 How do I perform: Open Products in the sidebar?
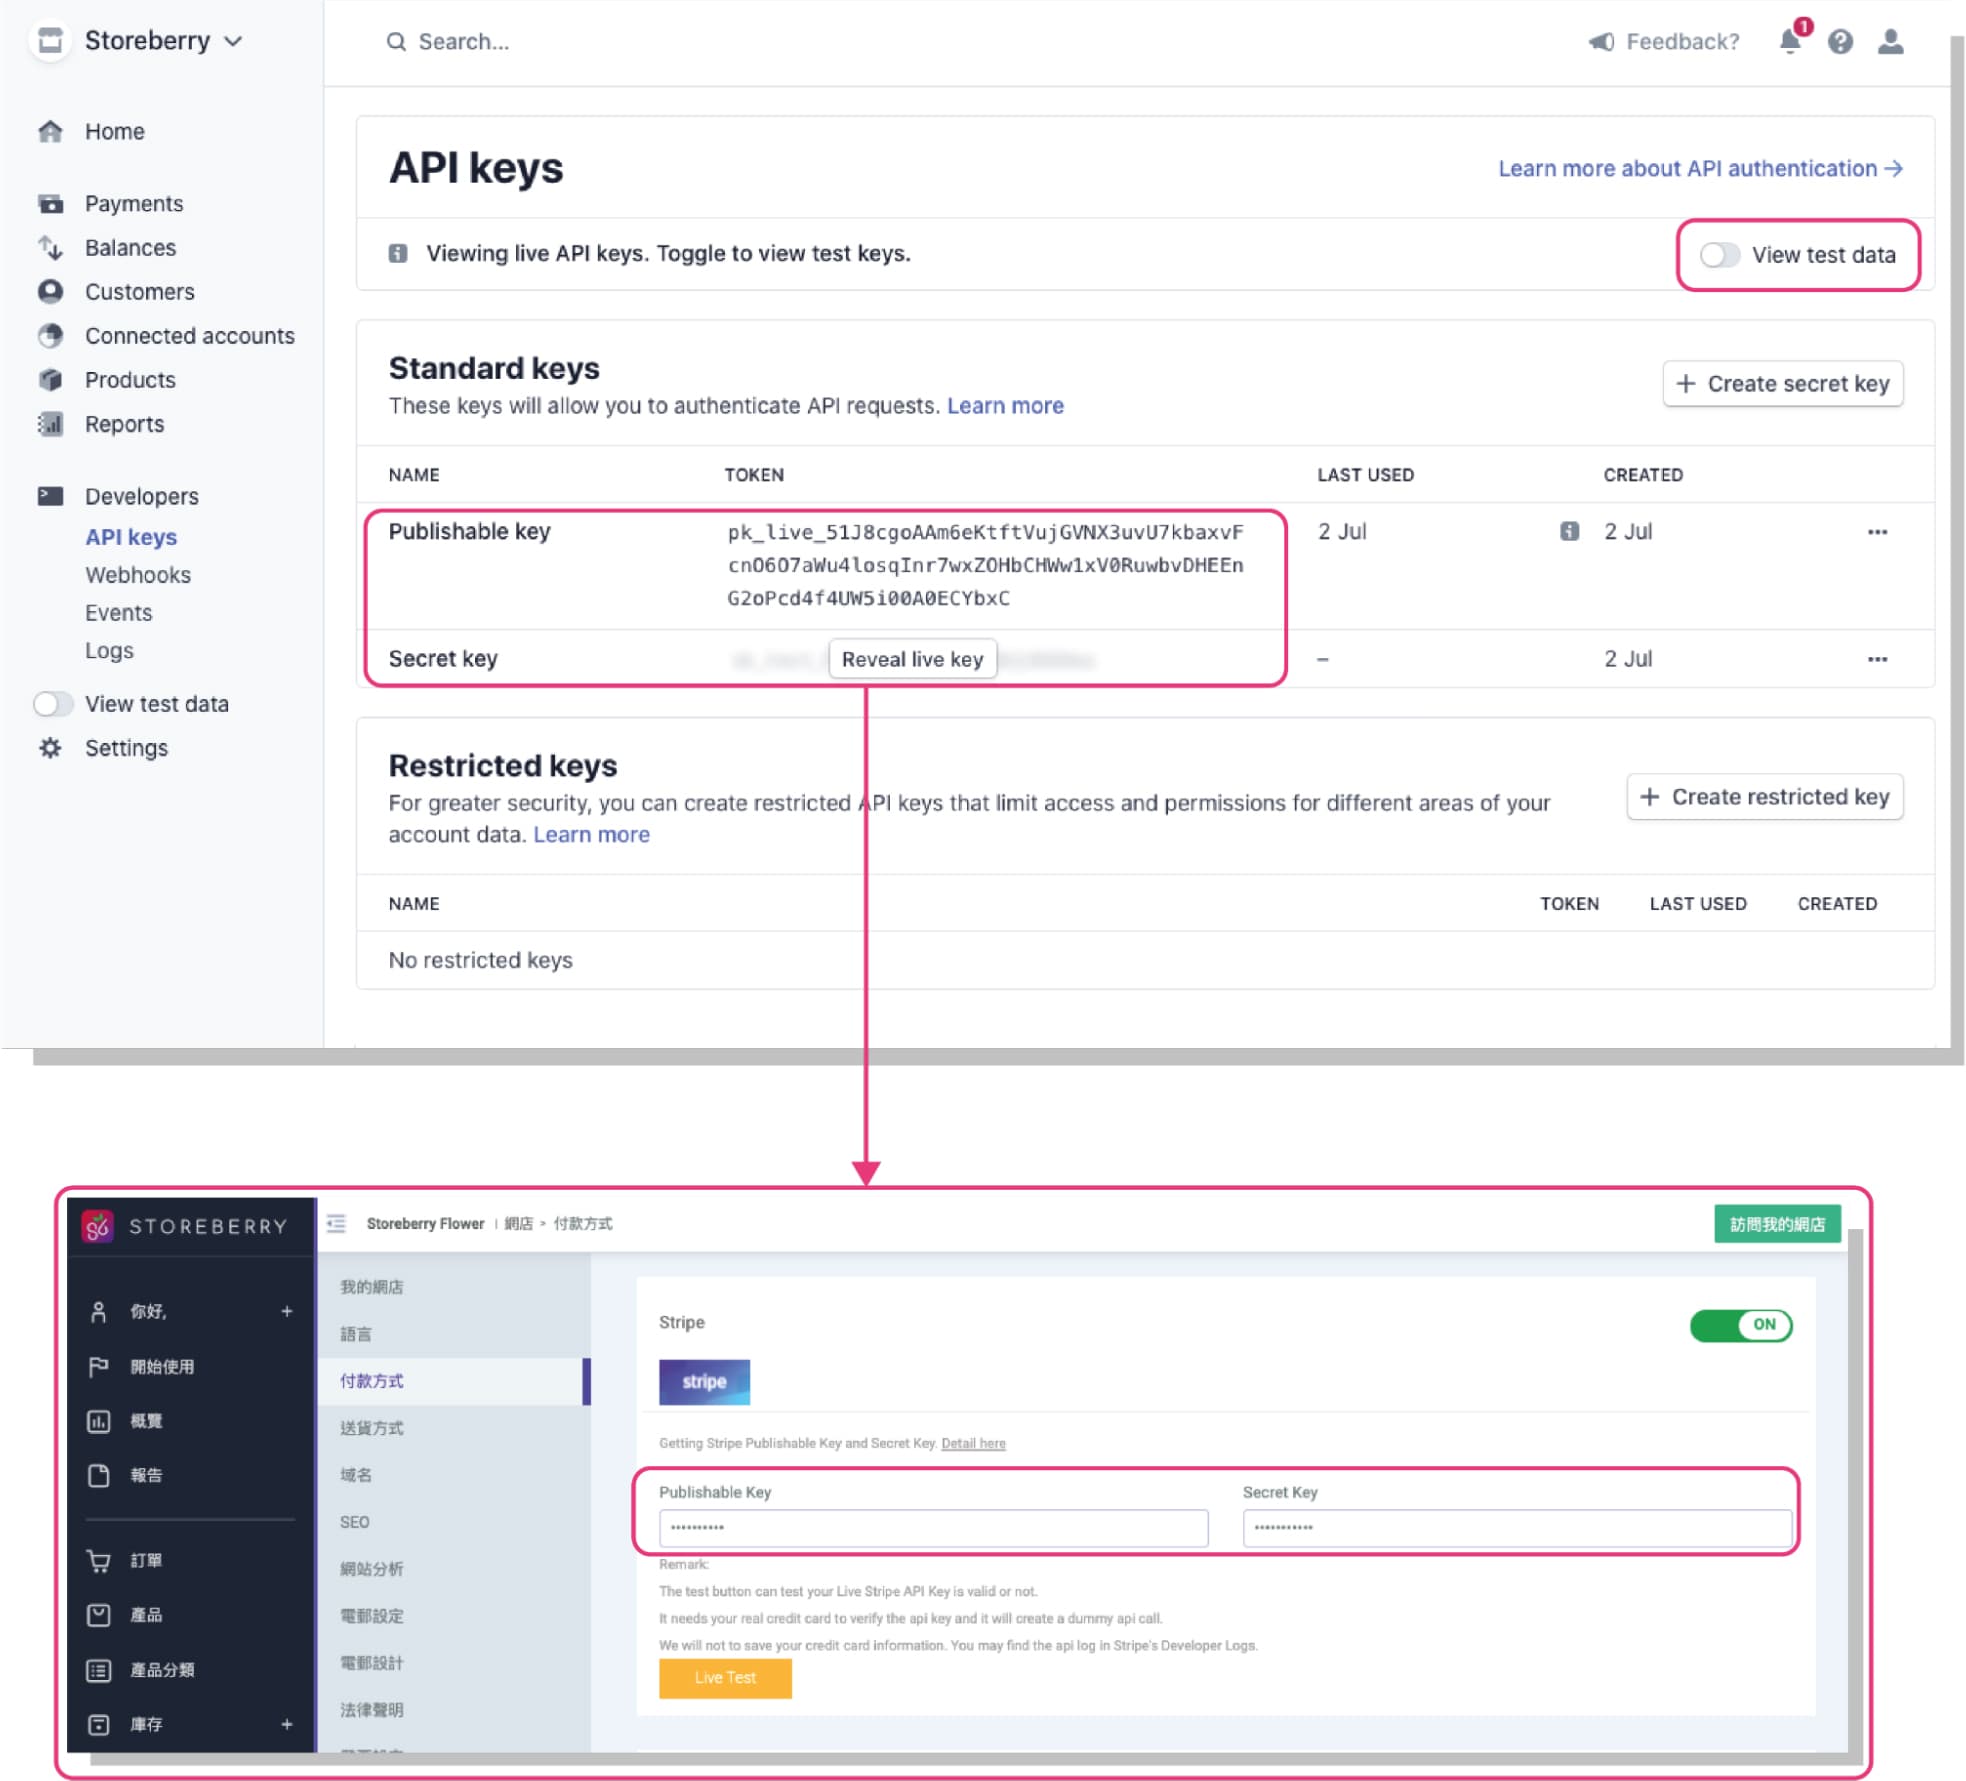pos(130,380)
